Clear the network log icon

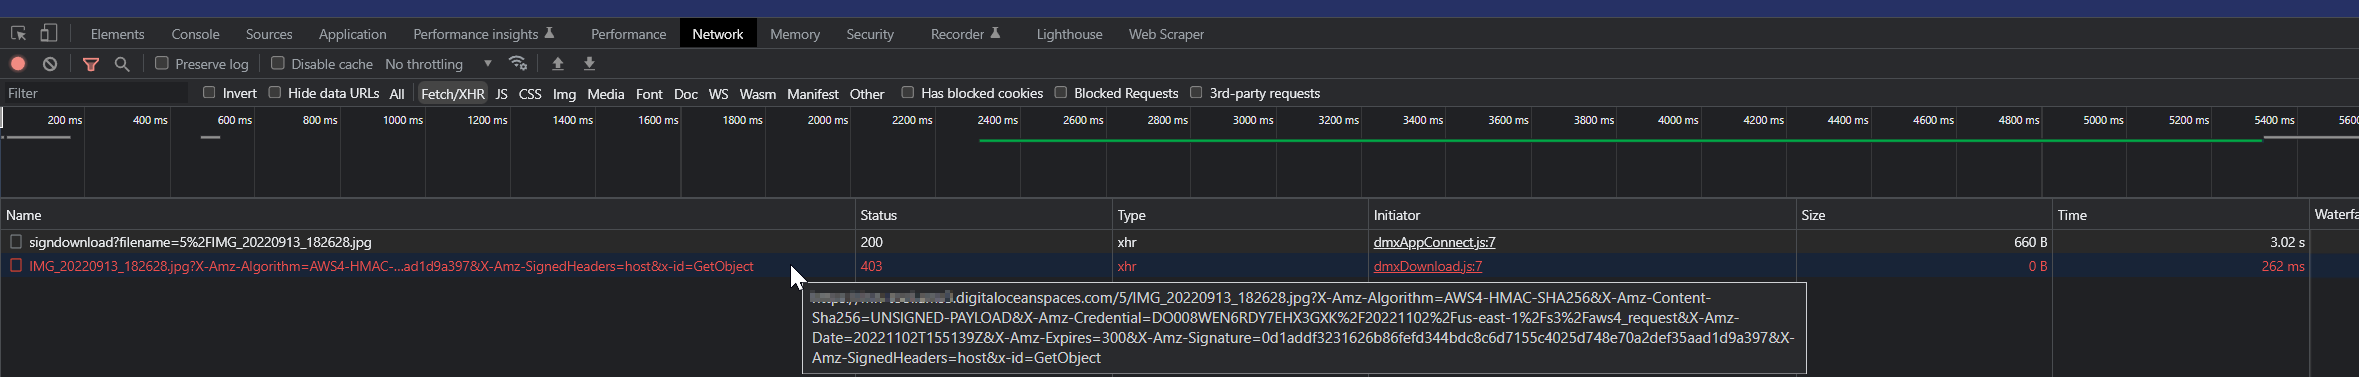click(x=50, y=64)
